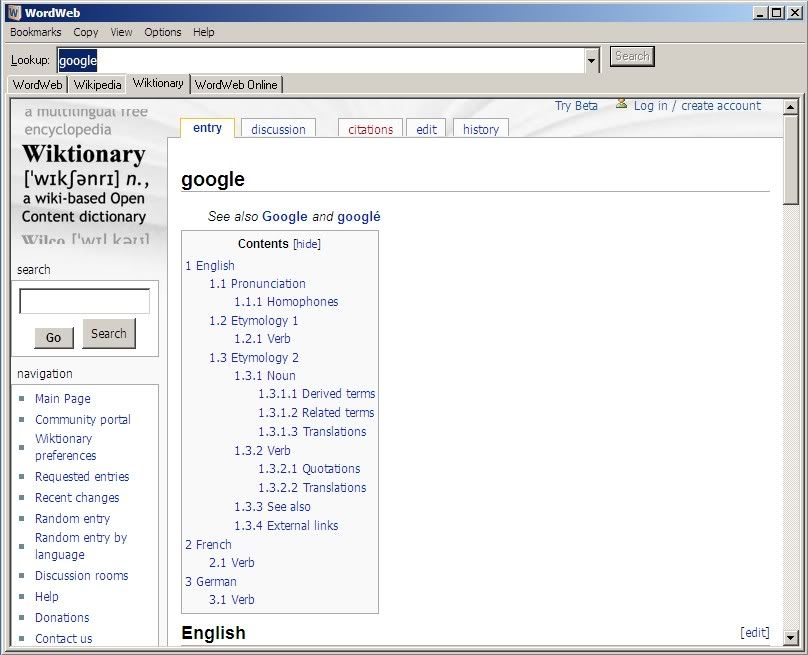This screenshot has height=655, width=808.
Task: Jump to 1.3.3 See also
Action: (x=272, y=507)
